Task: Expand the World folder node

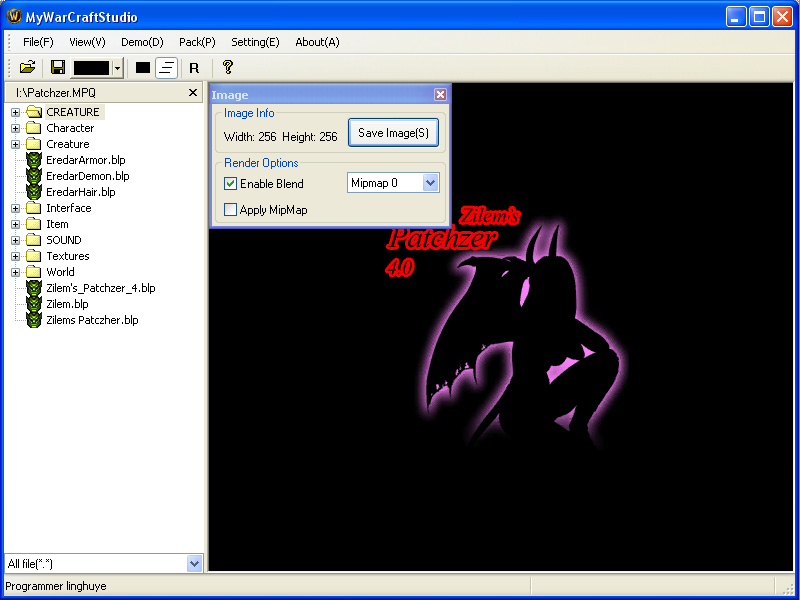Action: tap(15, 272)
